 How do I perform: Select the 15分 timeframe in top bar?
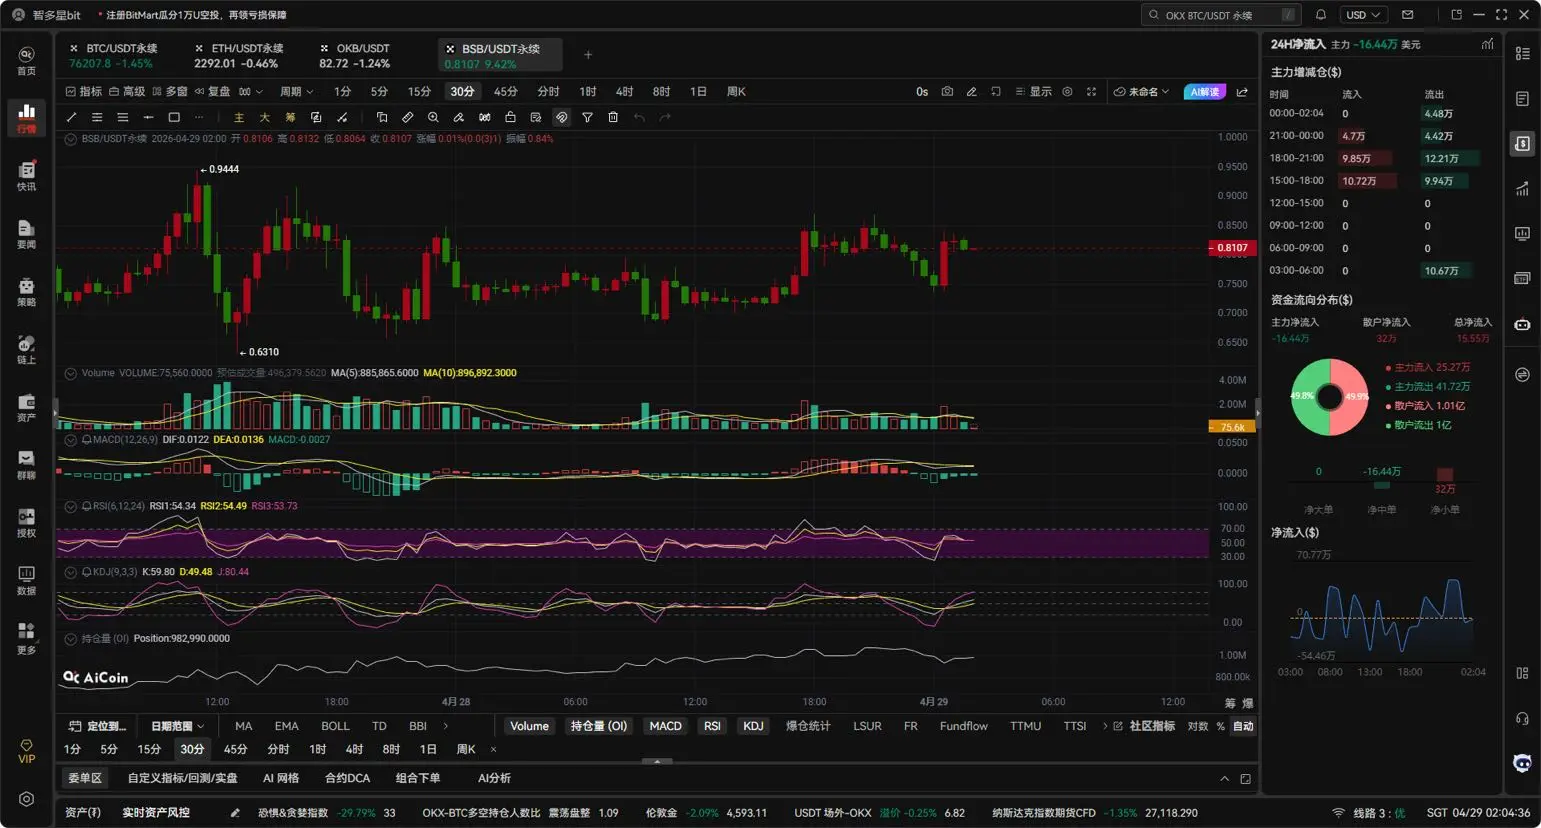tap(419, 92)
